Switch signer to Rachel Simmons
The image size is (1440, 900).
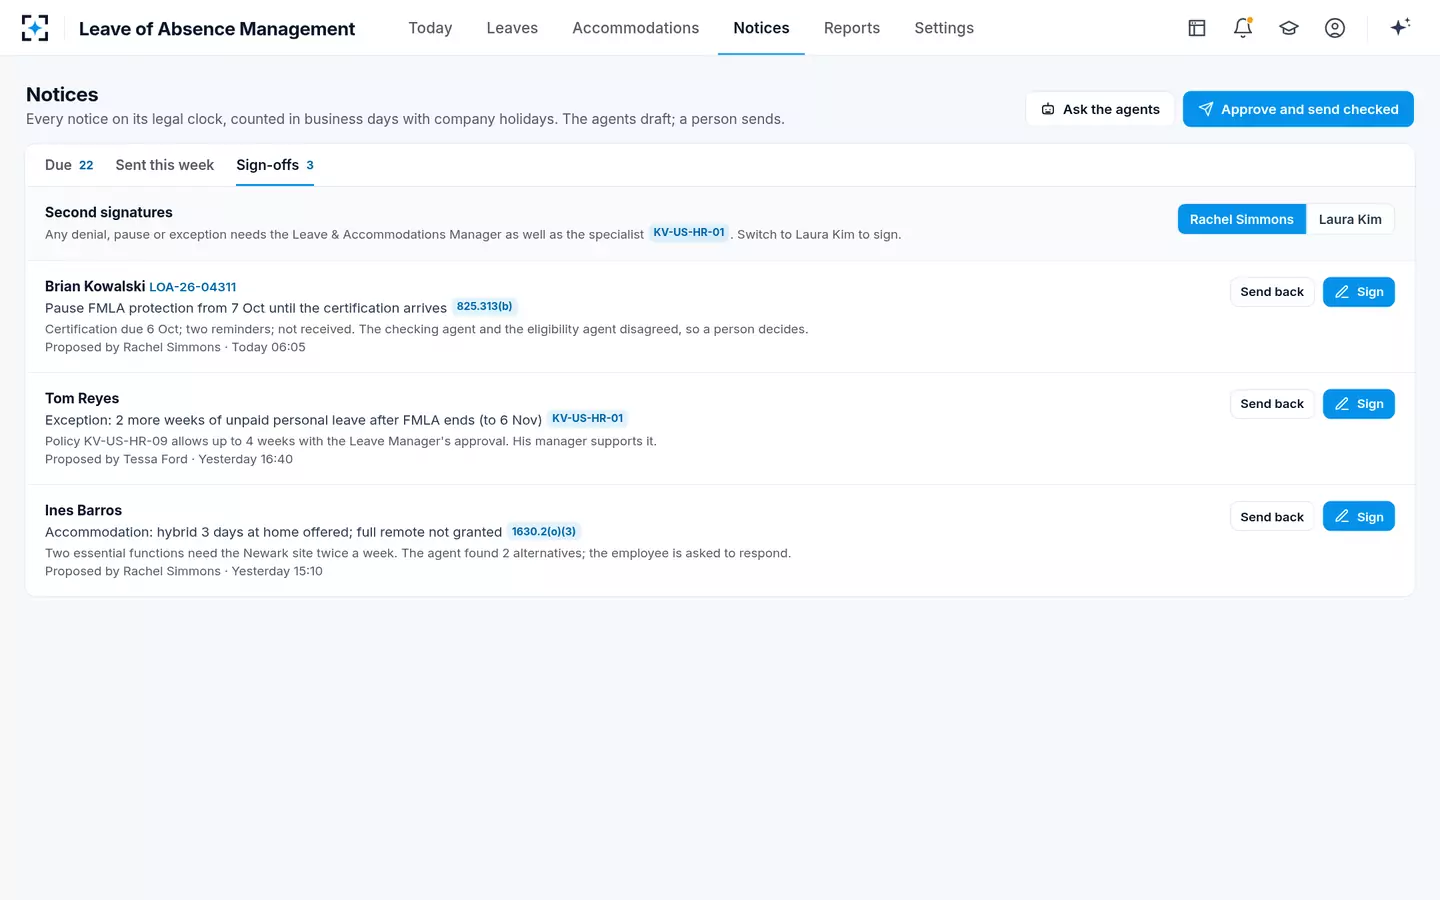coord(1241,219)
